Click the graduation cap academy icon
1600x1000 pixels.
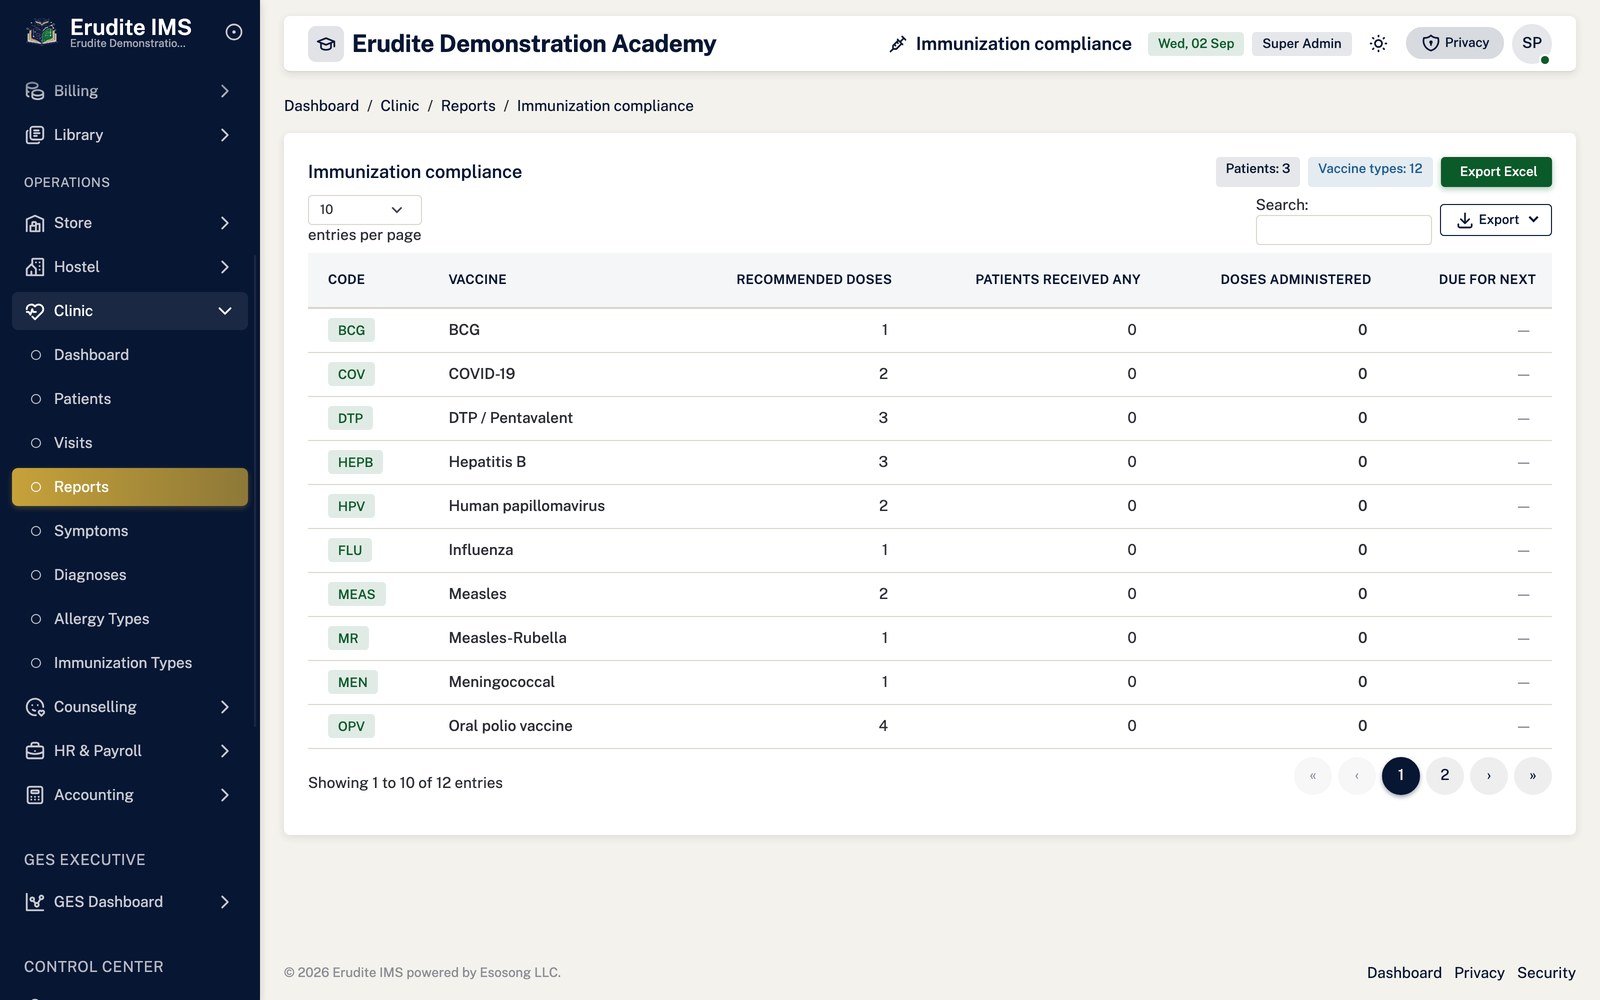[326, 44]
